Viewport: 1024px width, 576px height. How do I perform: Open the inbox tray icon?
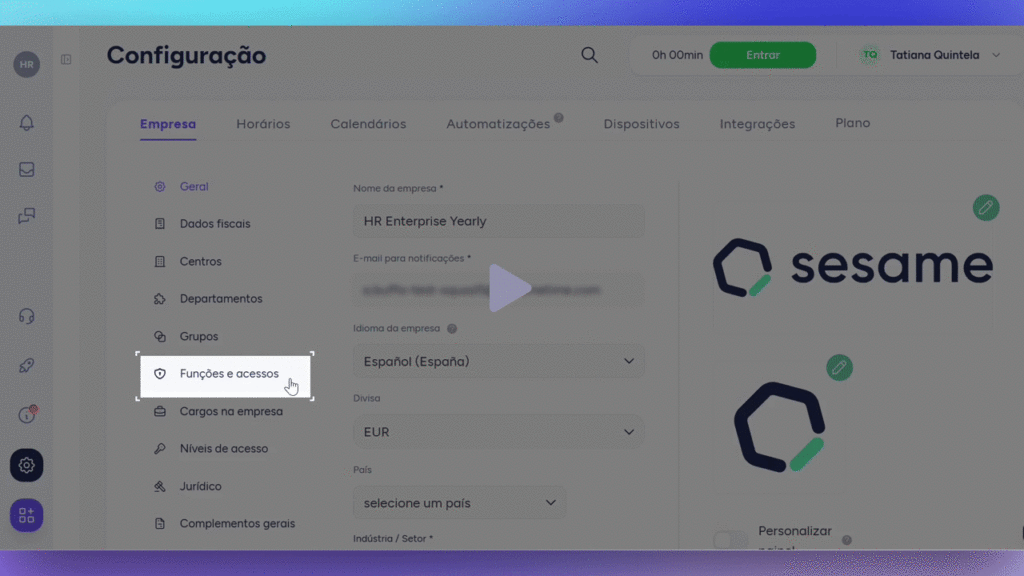coord(27,169)
